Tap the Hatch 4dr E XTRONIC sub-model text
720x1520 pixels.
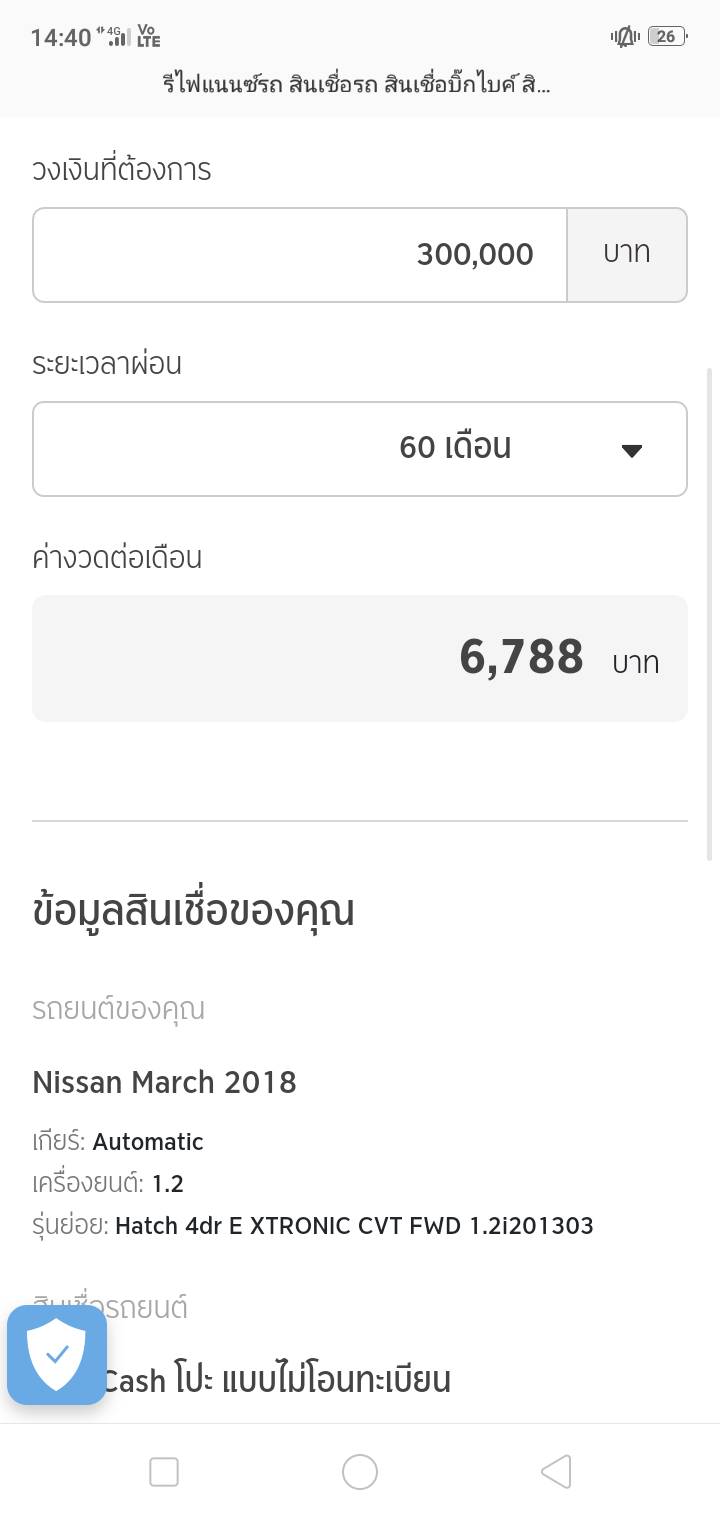[354, 1226]
